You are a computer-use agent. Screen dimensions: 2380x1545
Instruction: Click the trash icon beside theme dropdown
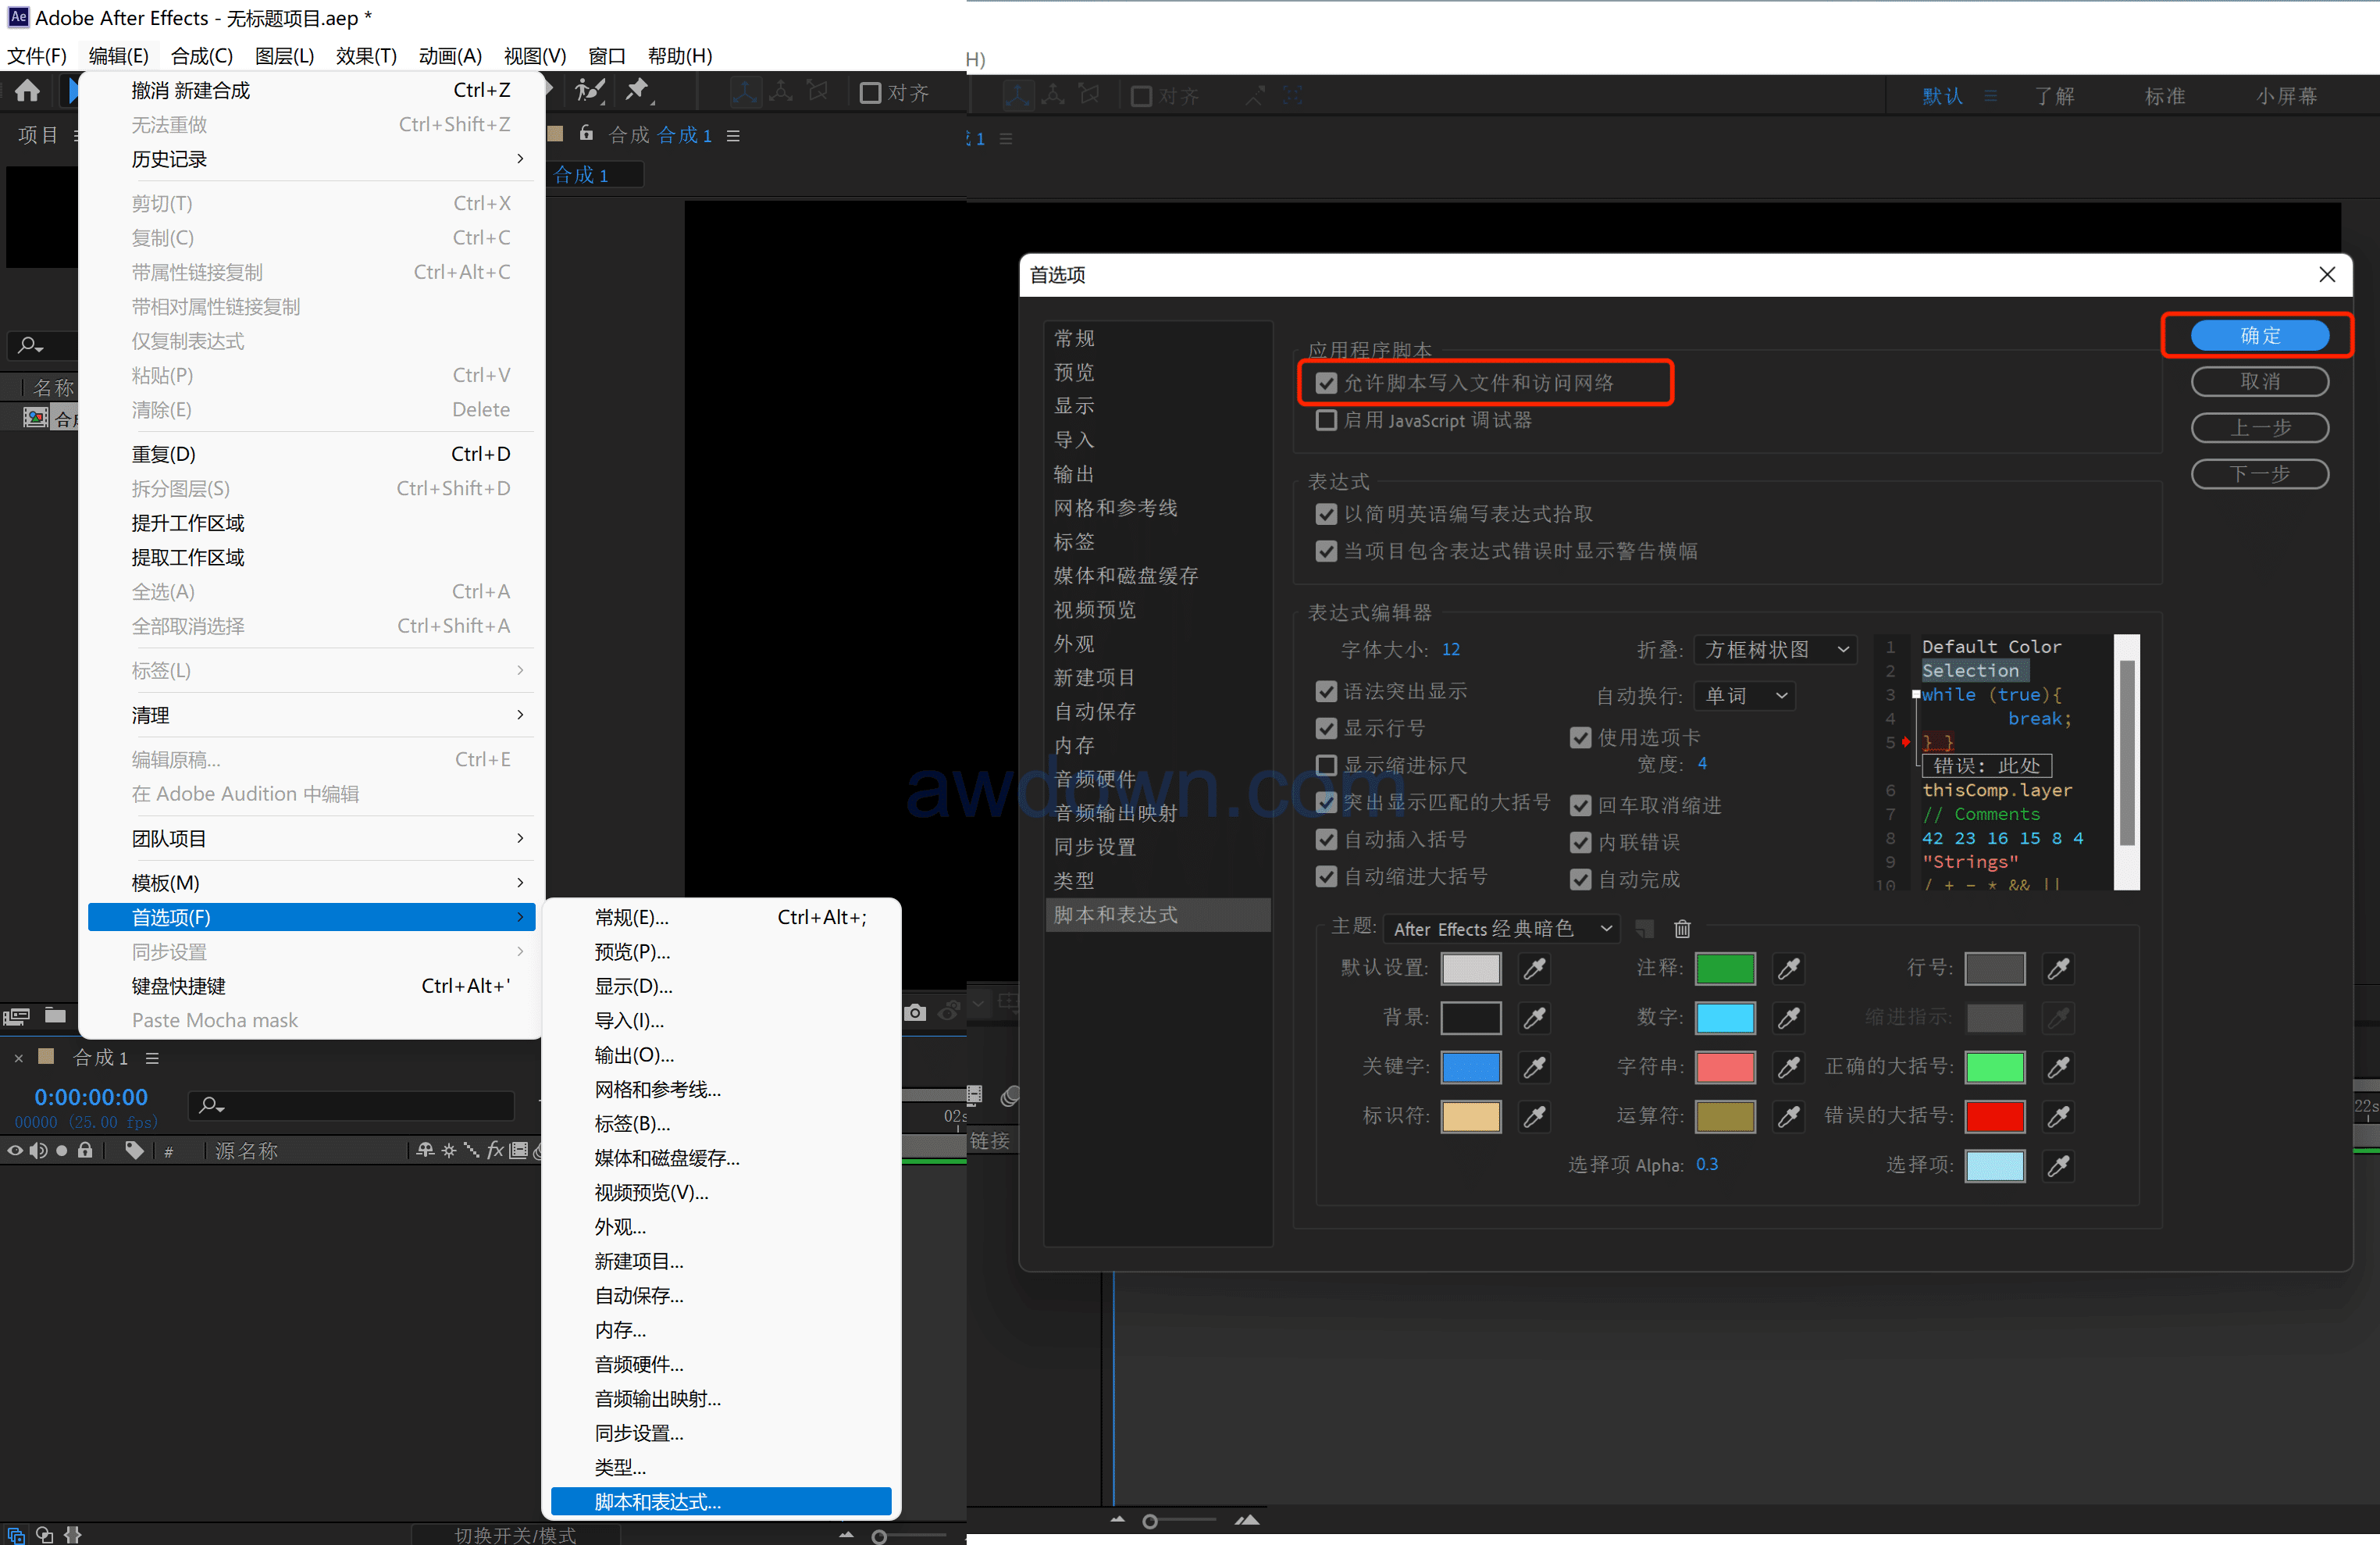1682,928
